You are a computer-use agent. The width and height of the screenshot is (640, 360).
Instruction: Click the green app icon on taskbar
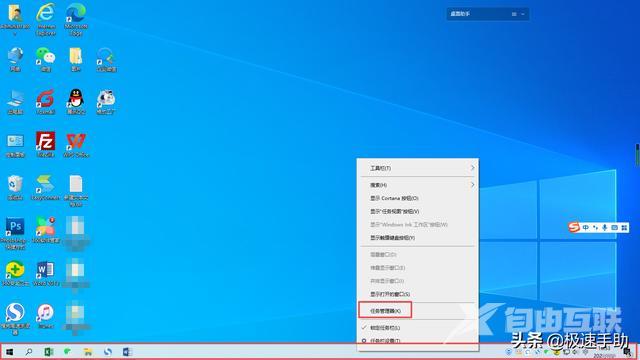68,352
